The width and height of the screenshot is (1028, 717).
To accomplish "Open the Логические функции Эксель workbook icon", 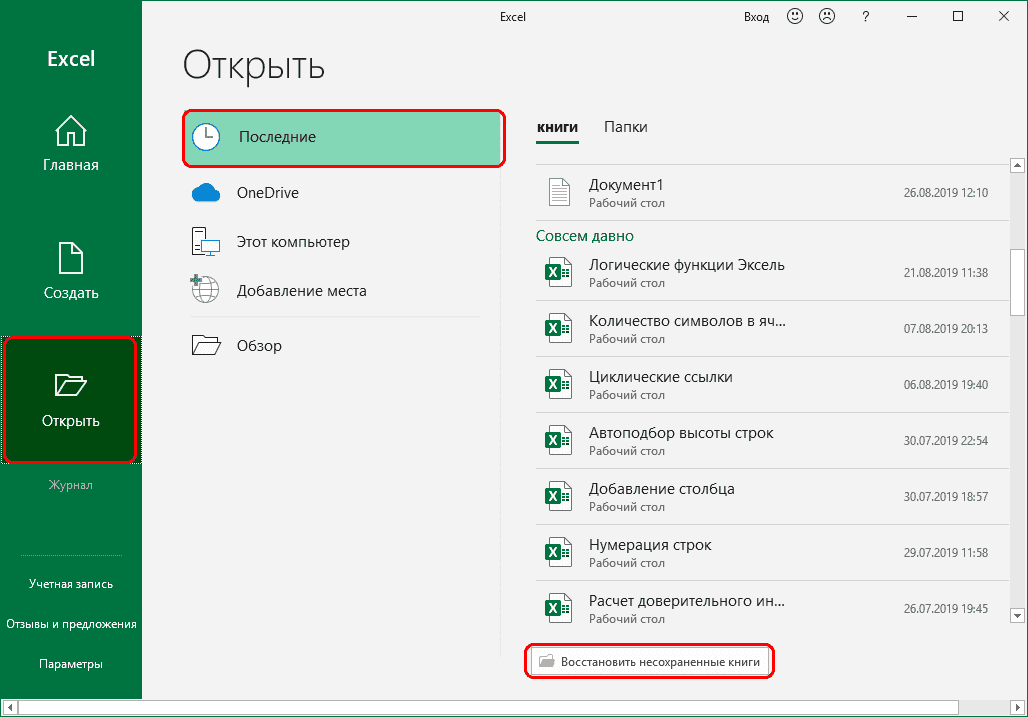I will [x=558, y=272].
